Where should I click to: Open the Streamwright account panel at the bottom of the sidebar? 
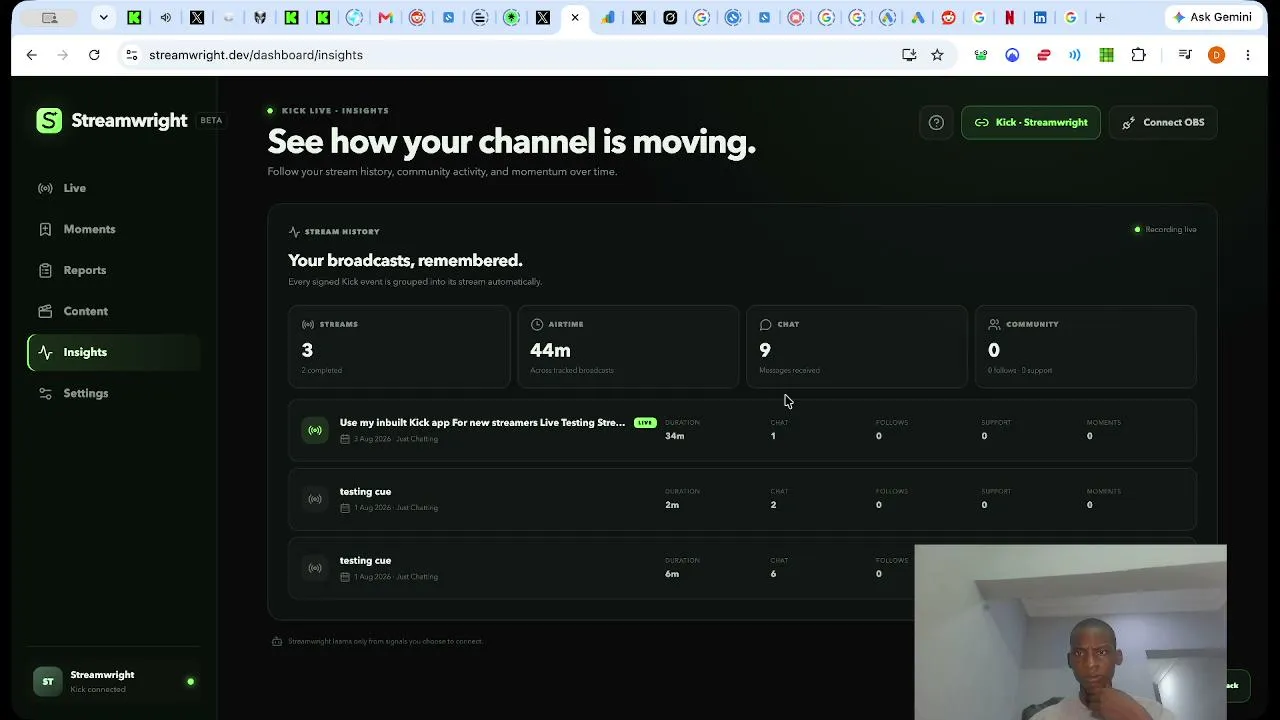coord(113,682)
